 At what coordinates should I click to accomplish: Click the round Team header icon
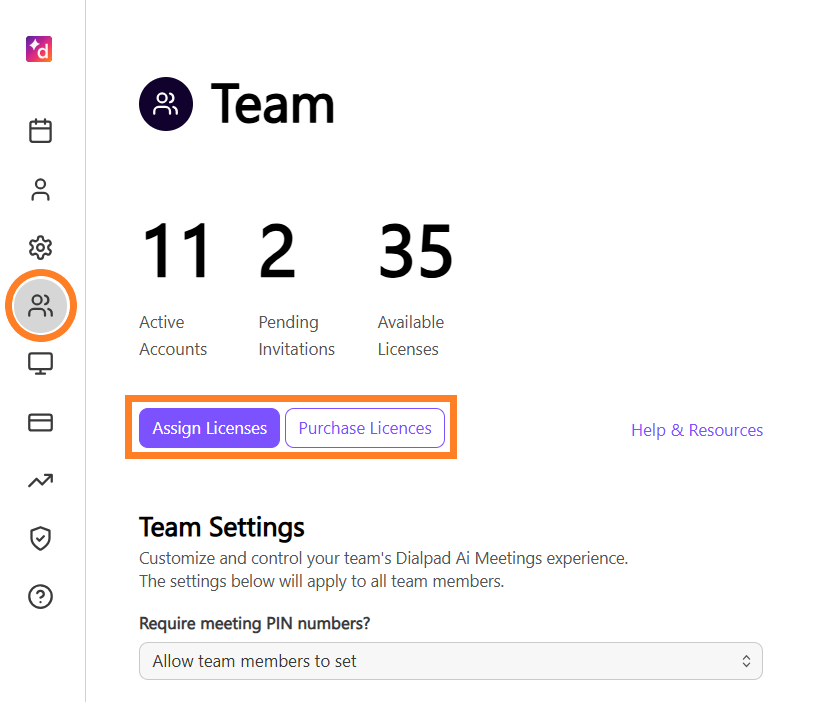tap(166, 104)
